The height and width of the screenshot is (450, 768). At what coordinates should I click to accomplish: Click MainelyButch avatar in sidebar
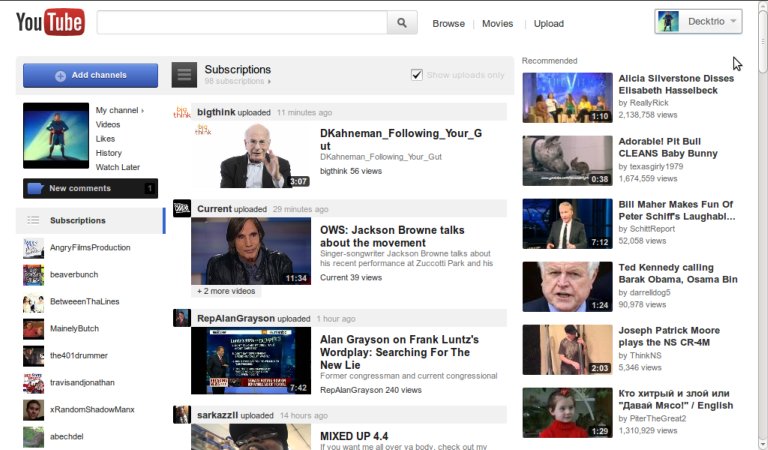(33, 329)
